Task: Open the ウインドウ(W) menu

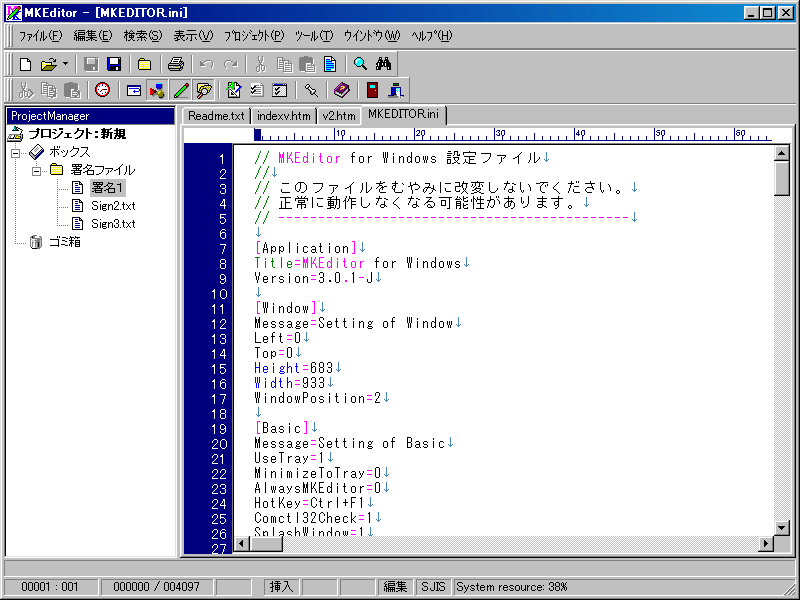Action: pos(372,36)
